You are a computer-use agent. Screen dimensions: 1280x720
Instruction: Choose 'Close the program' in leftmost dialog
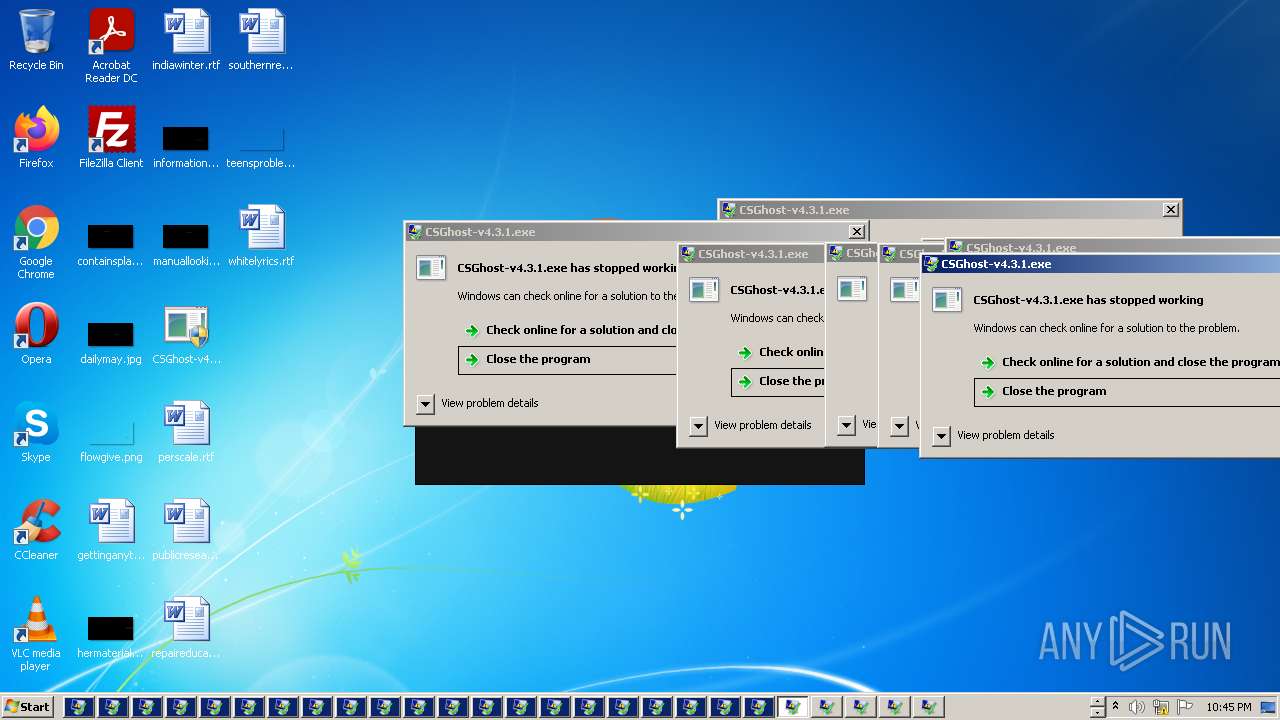(568, 359)
